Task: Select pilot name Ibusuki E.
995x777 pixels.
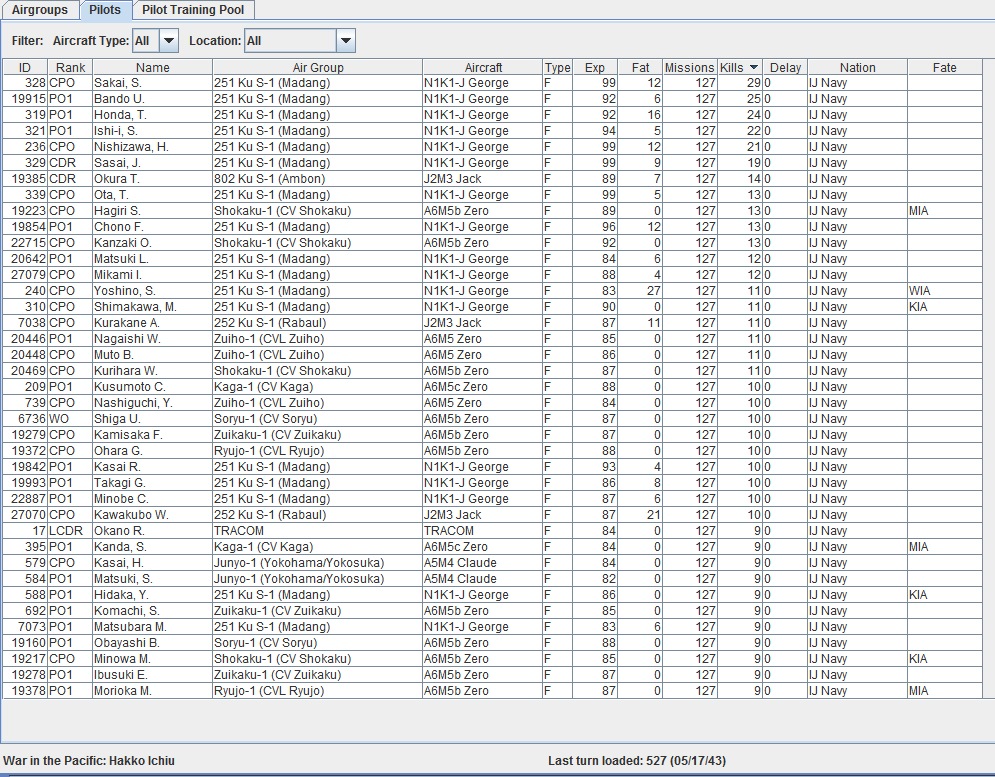Action: pyautogui.click(x=120, y=674)
